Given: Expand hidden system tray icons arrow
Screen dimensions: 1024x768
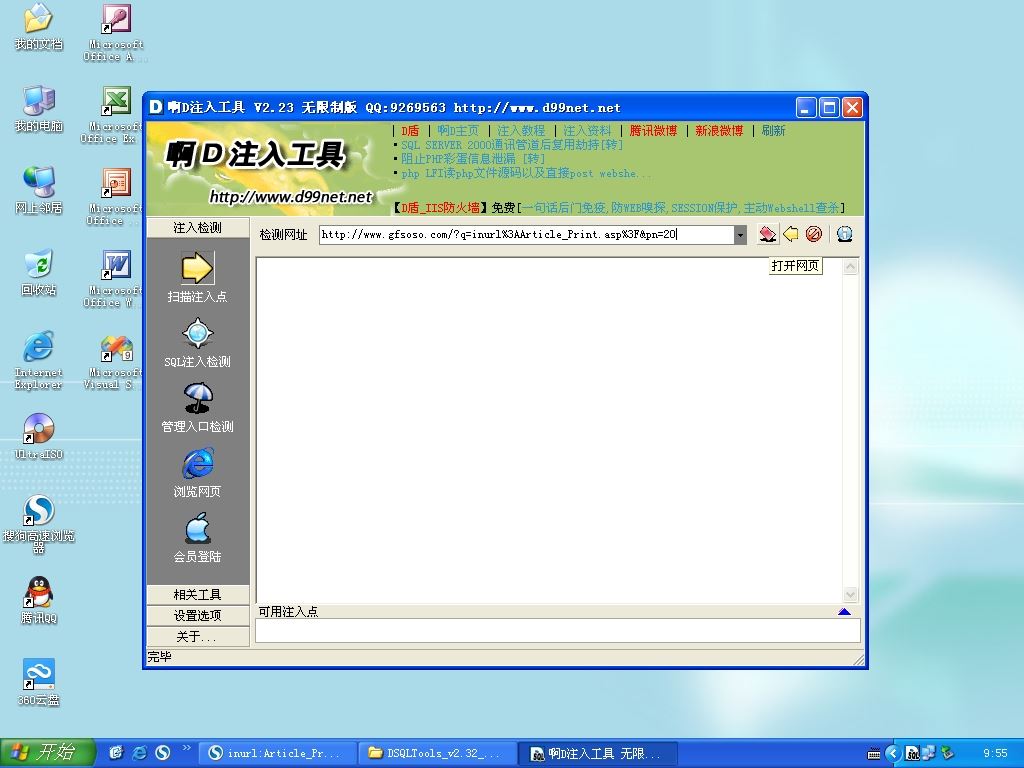Looking at the screenshot, I should pos(893,753).
